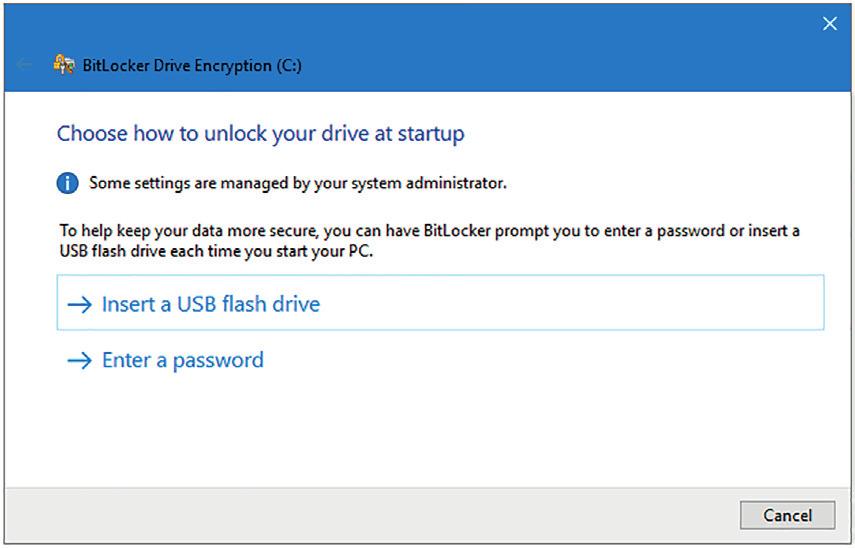Click the (C:) drive label in the title
Viewport: 855px width, 548px height.
[289, 65]
